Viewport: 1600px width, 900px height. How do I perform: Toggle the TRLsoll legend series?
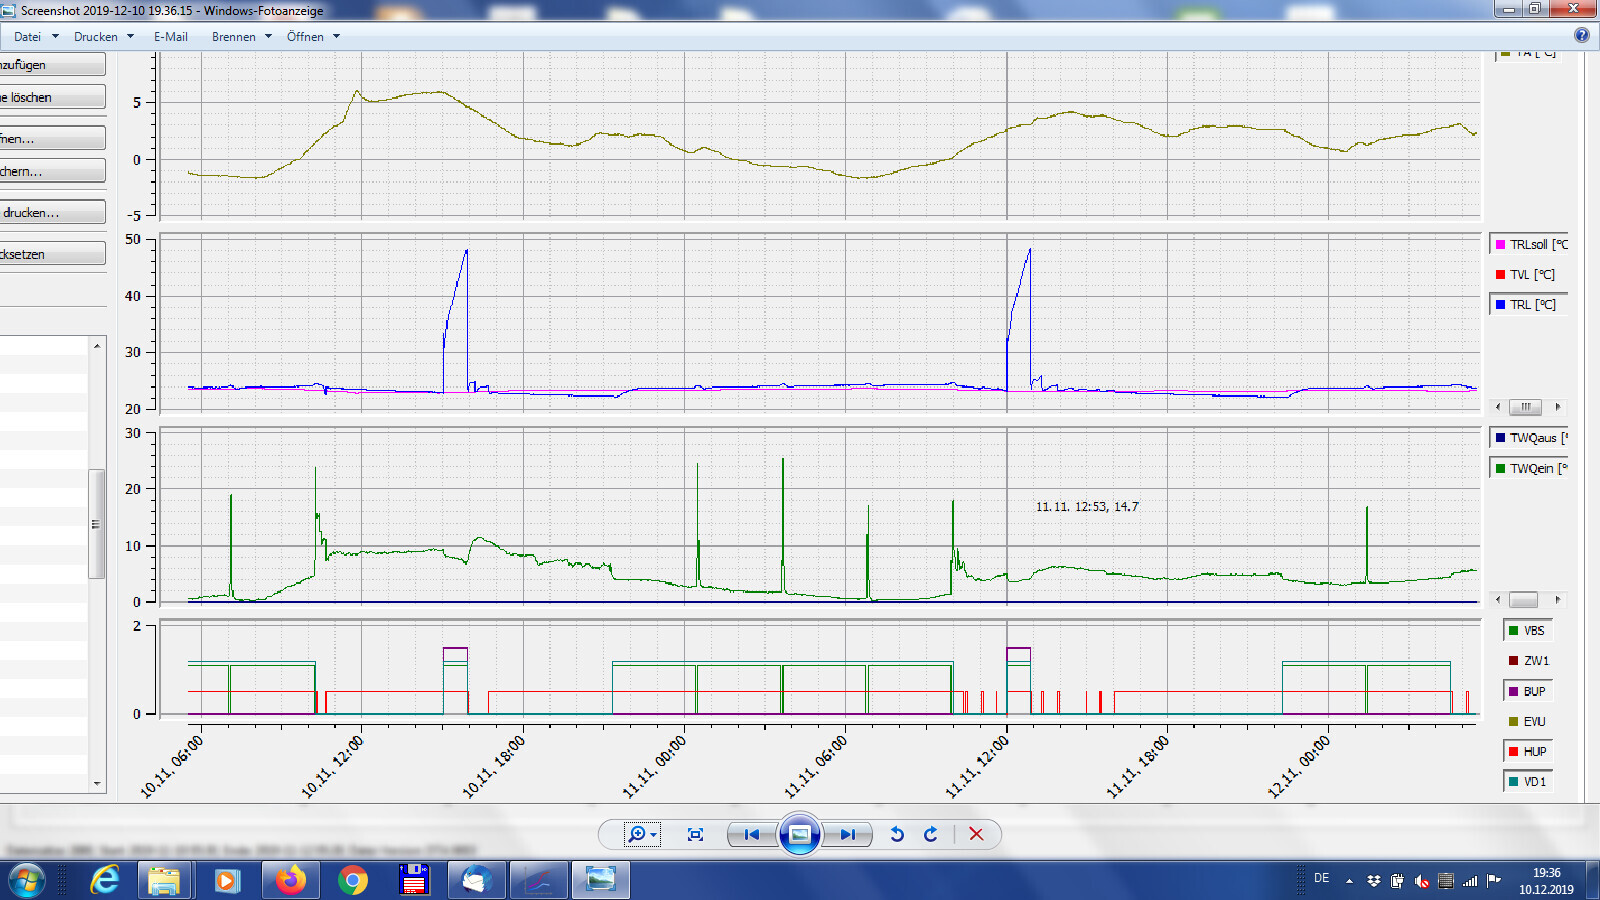pos(1528,245)
